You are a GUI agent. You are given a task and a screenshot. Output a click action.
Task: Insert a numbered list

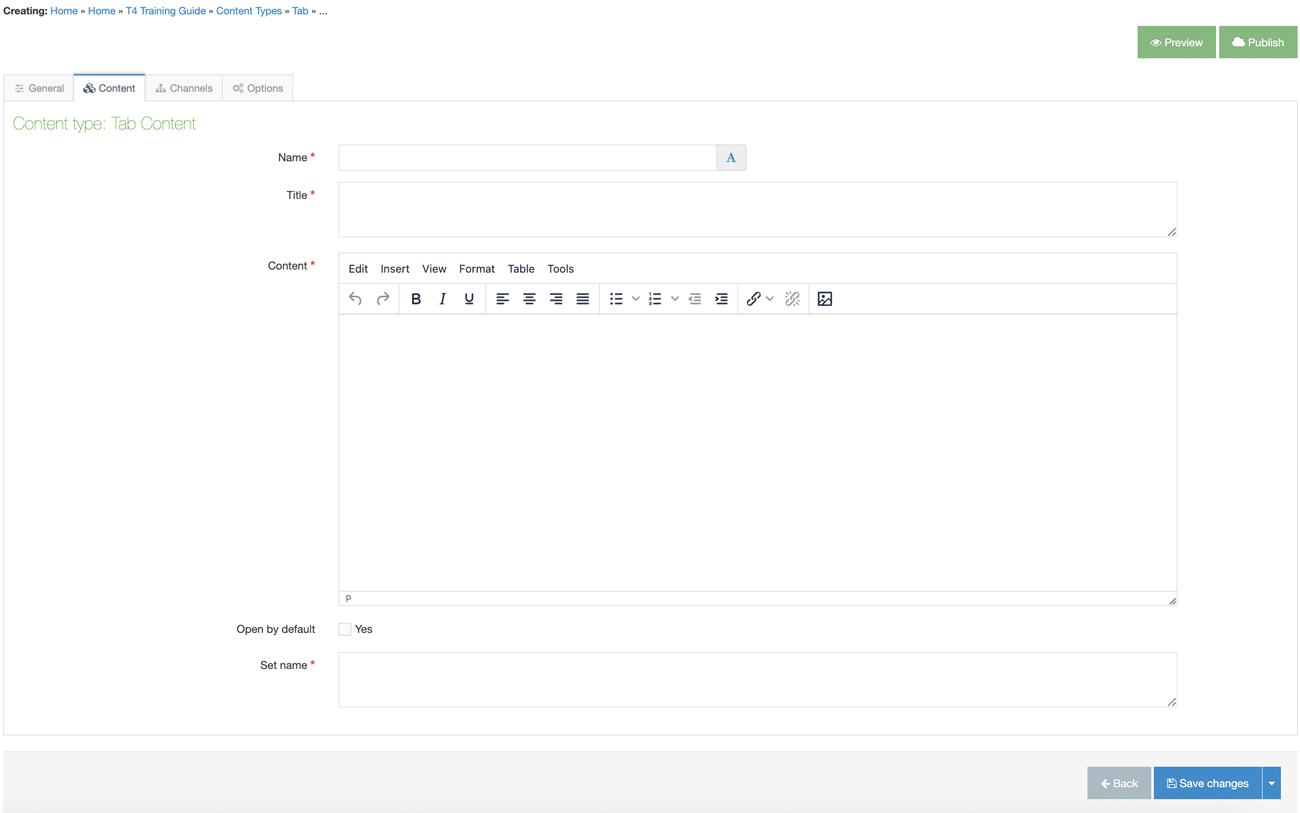655,299
